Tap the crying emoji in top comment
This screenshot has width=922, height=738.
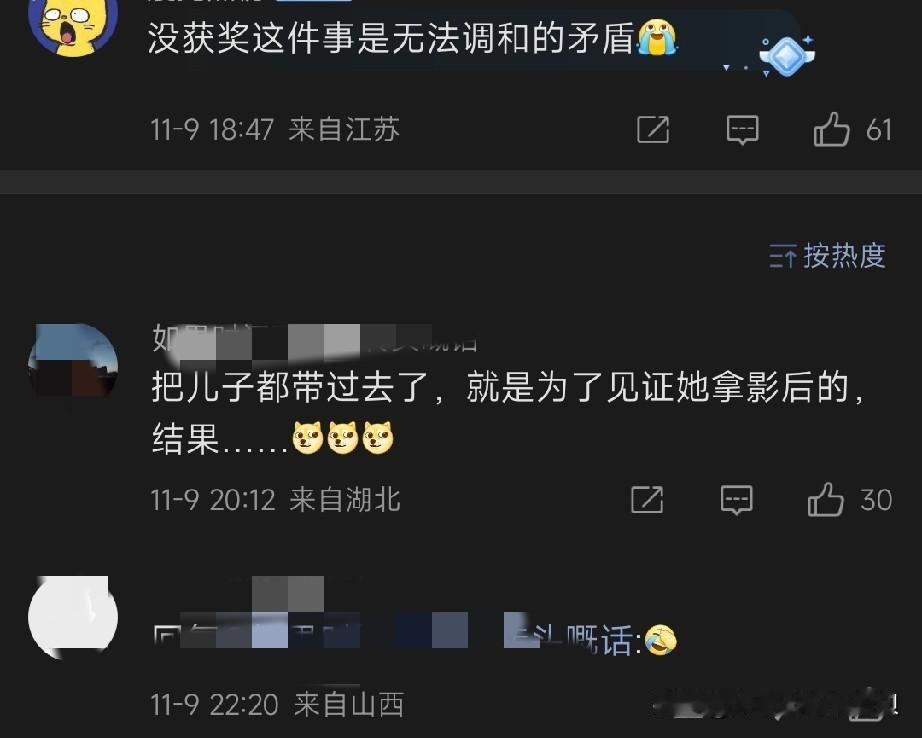click(x=657, y=38)
